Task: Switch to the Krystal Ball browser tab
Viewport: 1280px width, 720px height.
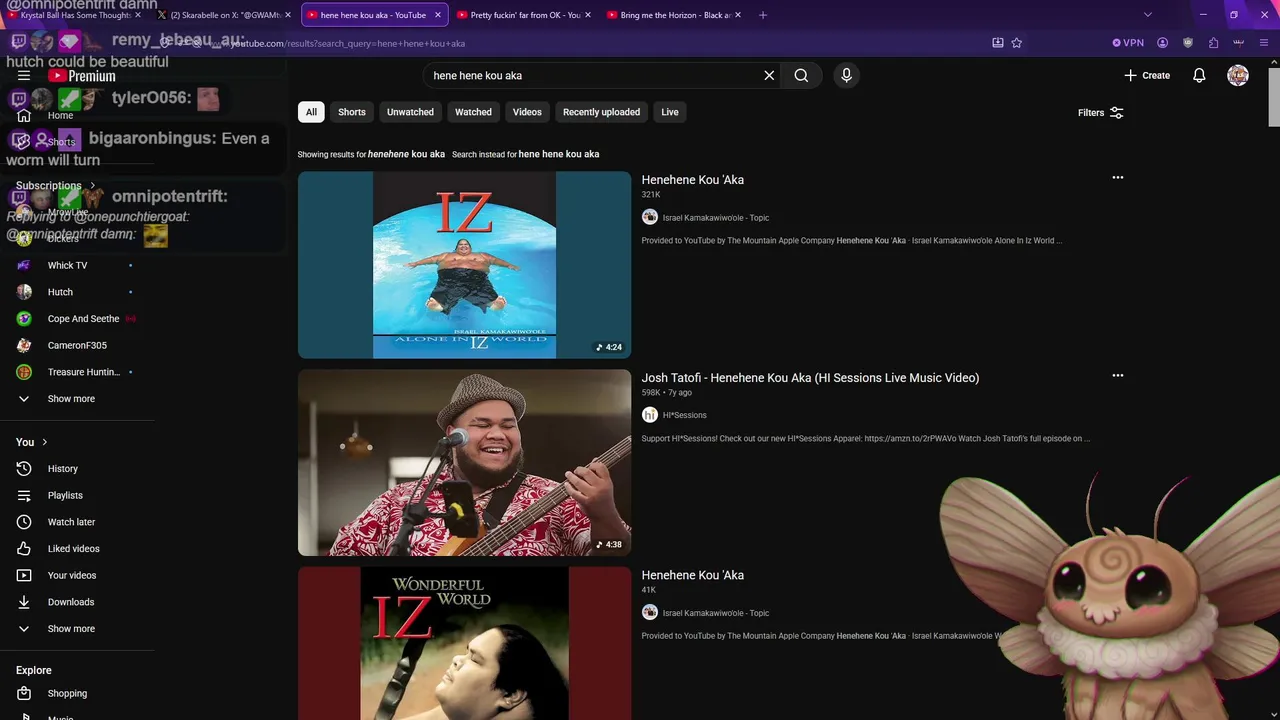Action: pyautogui.click(x=75, y=15)
